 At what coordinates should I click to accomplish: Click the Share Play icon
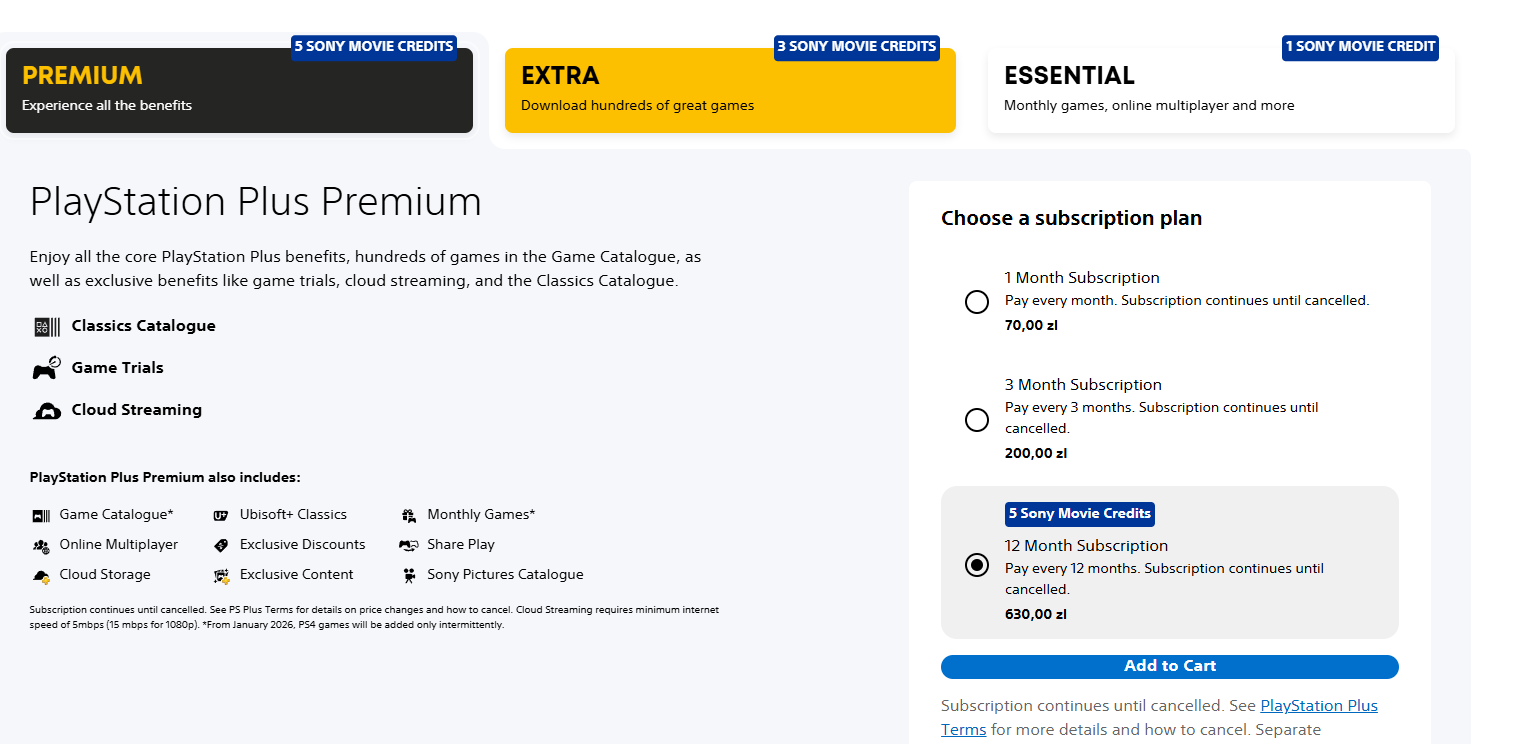[408, 545]
